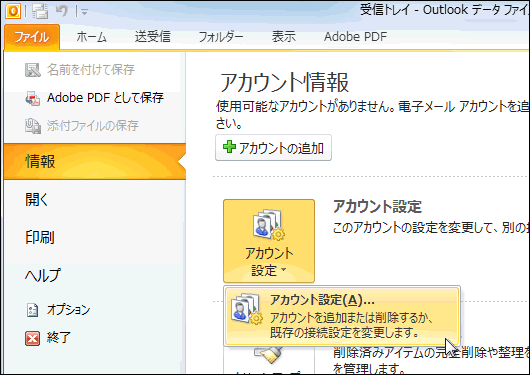The width and height of the screenshot is (530, 375).
Task: Select 情報 in the backstage sidebar
Action: [95, 161]
